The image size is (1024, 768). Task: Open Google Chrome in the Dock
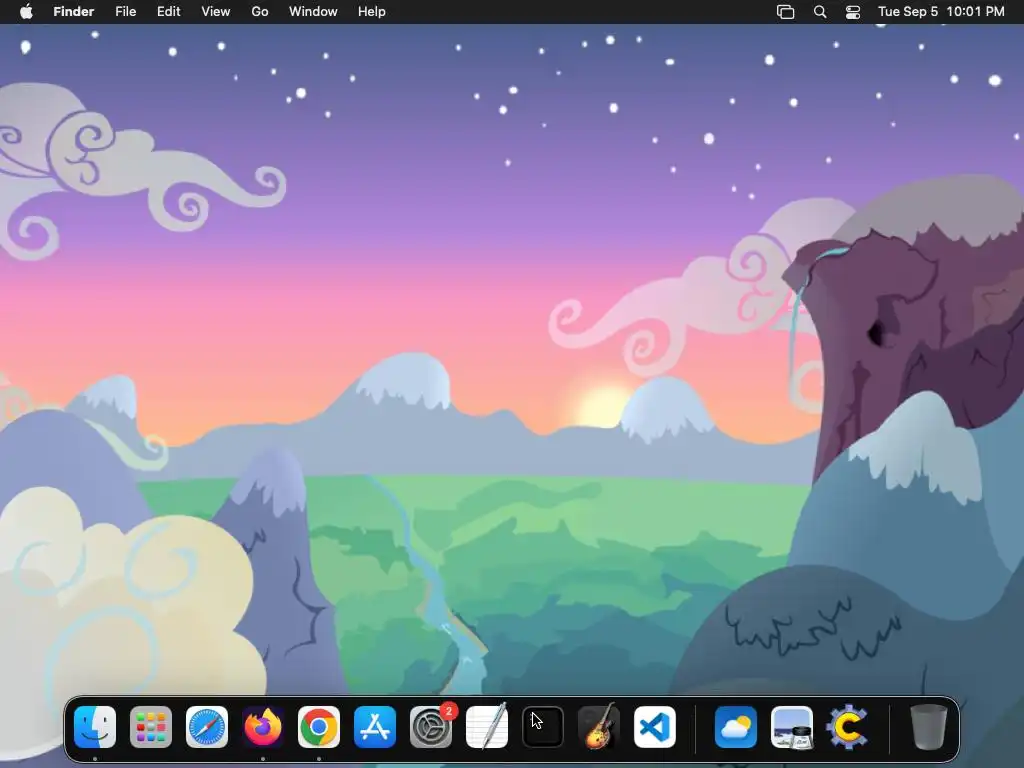click(x=319, y=727)
